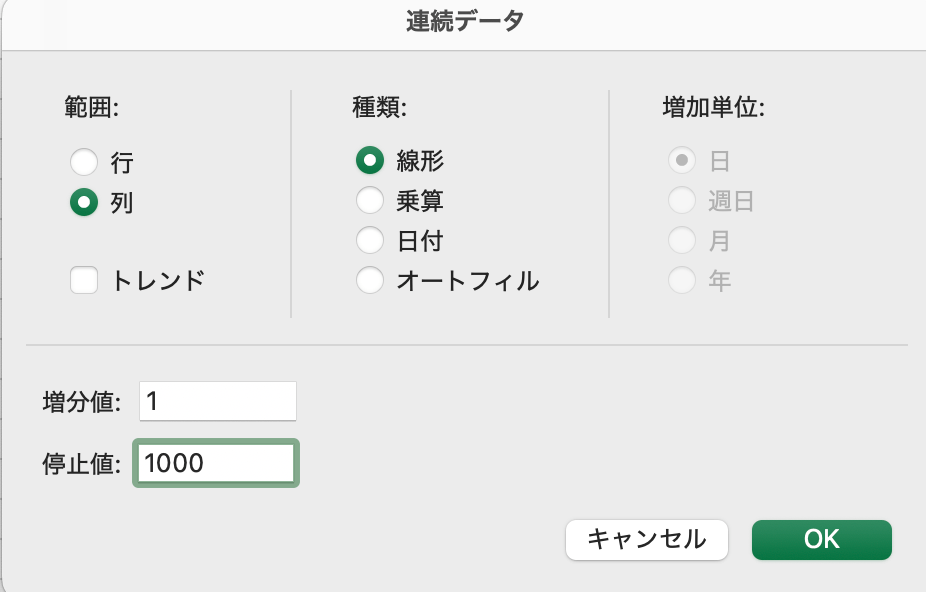Select the 月 option under 増加単位
The height and width of the screenshot is (592, 926).
click(681, 241)
